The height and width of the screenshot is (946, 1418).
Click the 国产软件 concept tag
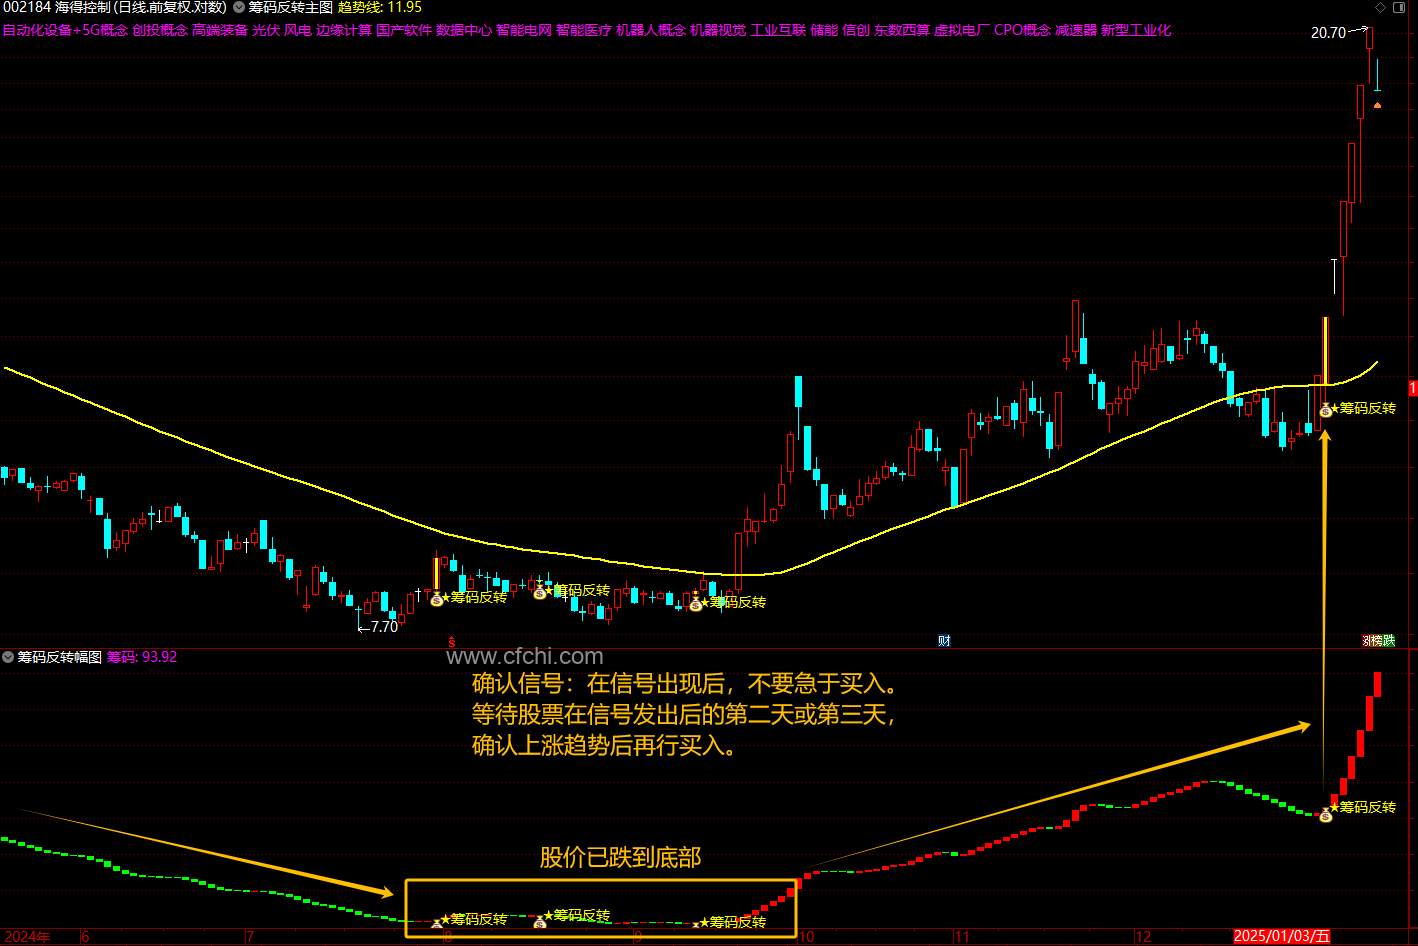point(404,30)
